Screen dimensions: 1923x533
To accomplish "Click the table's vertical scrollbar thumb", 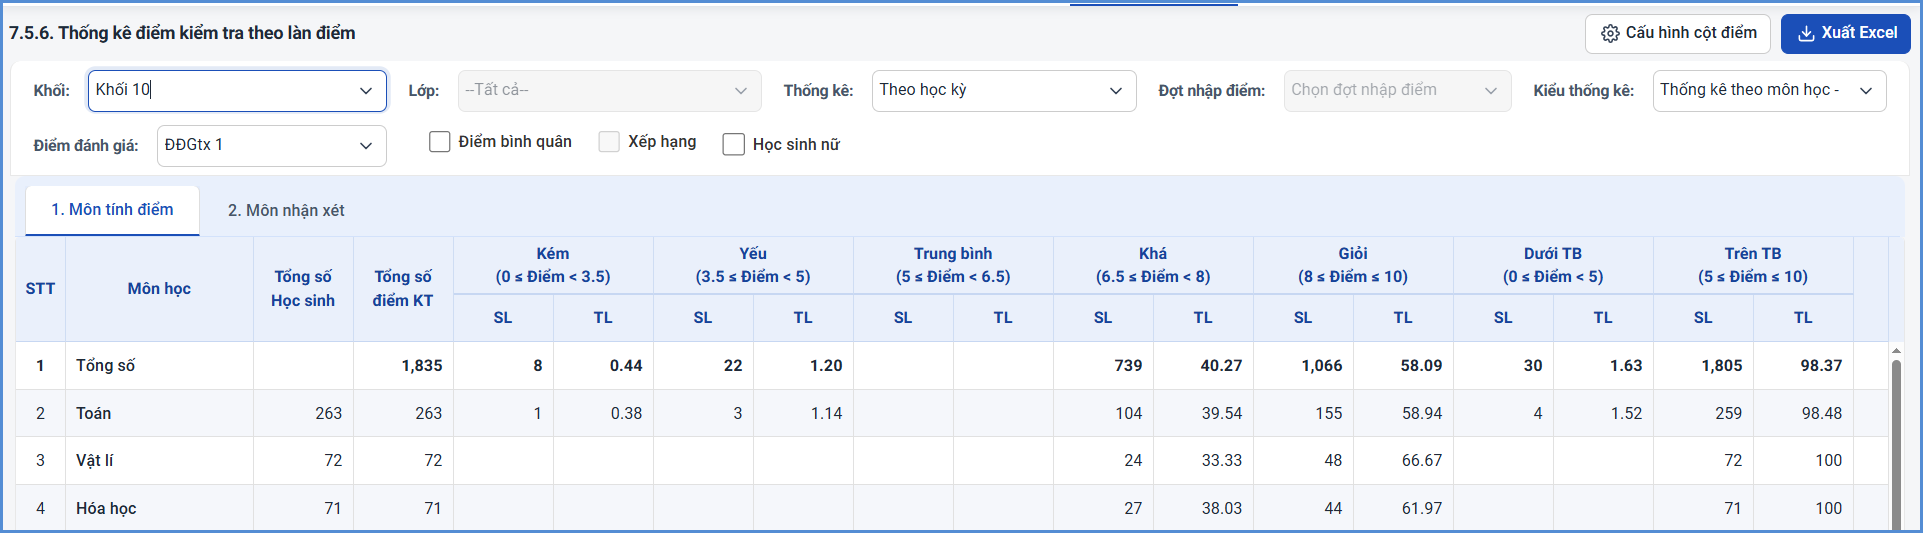I will tap(1896, 445).
